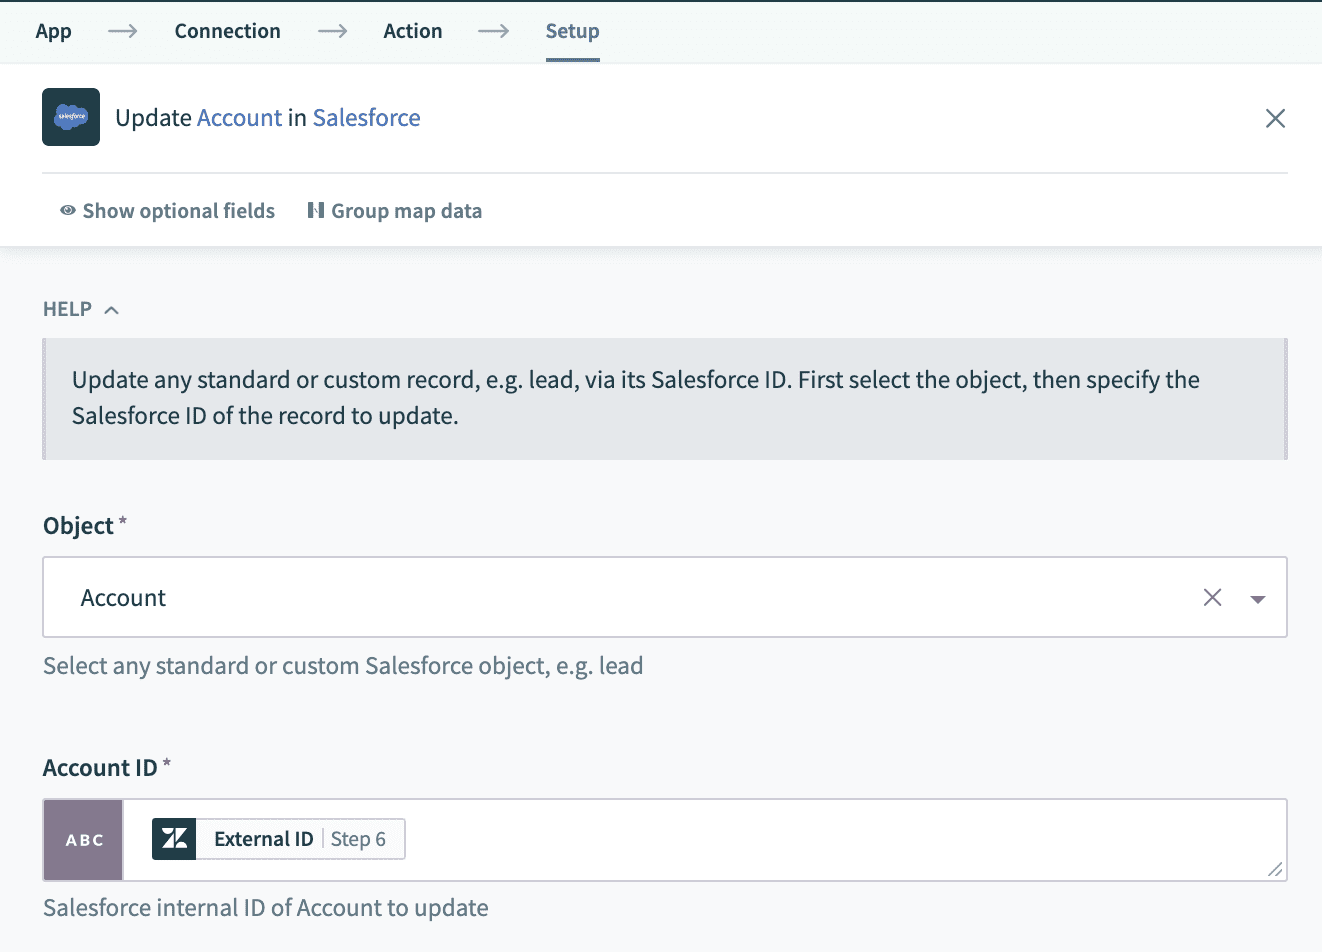Toggle Show optional fields eye icon
Screen dimensions: 1322x952
click(x=68, y=211)
